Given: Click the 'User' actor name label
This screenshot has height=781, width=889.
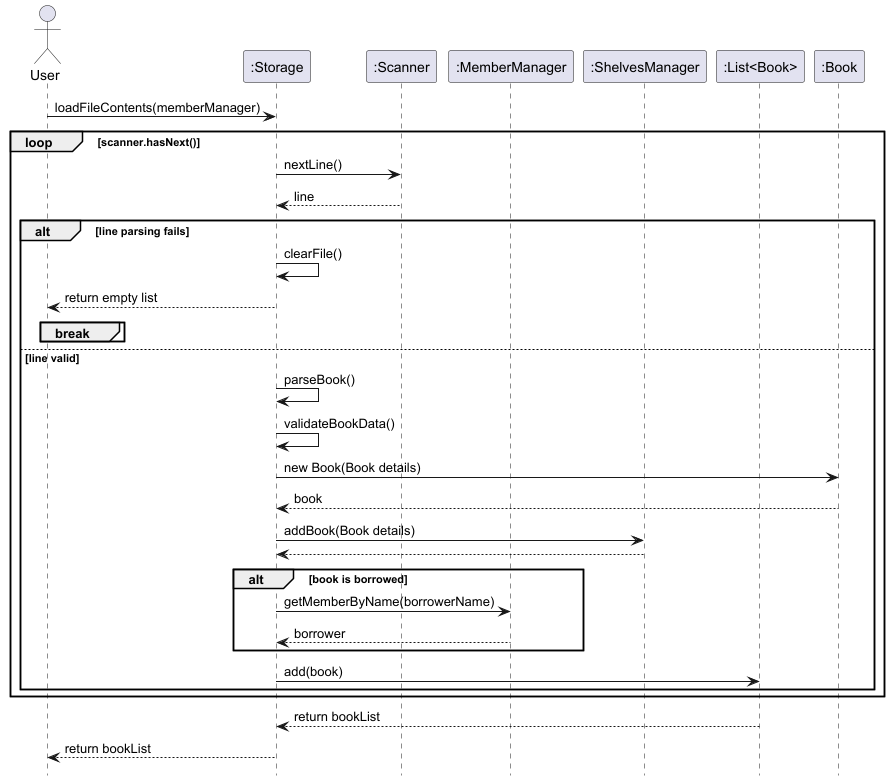Looking at the screenshot, I should (45, 75).
